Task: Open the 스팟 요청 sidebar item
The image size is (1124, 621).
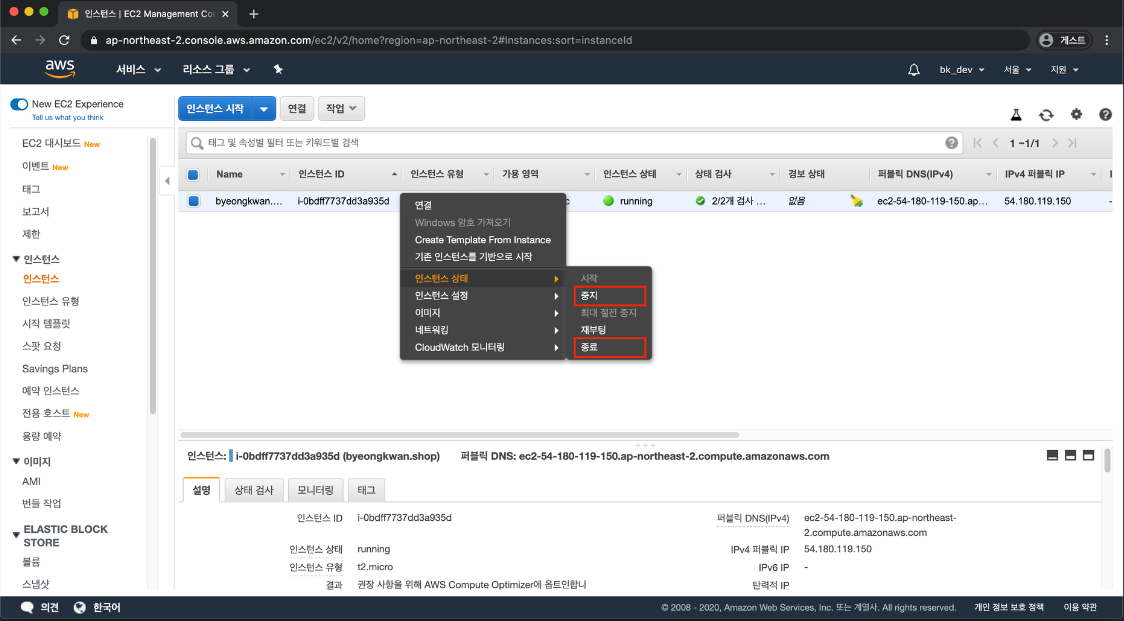Action: click(x=42, y=346)
